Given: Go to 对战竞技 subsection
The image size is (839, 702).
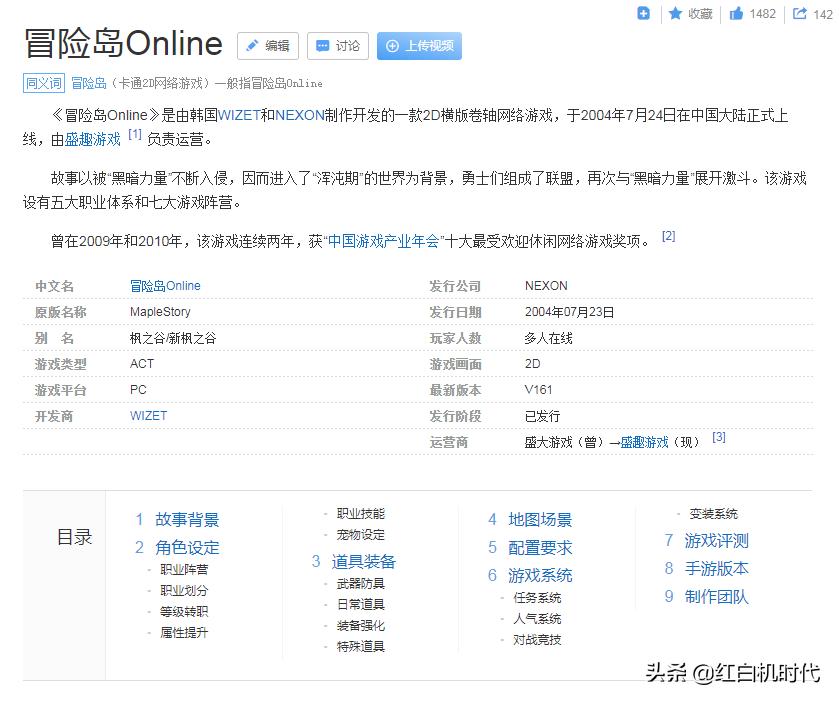Looking at the screenshot, I should [537, 639].
